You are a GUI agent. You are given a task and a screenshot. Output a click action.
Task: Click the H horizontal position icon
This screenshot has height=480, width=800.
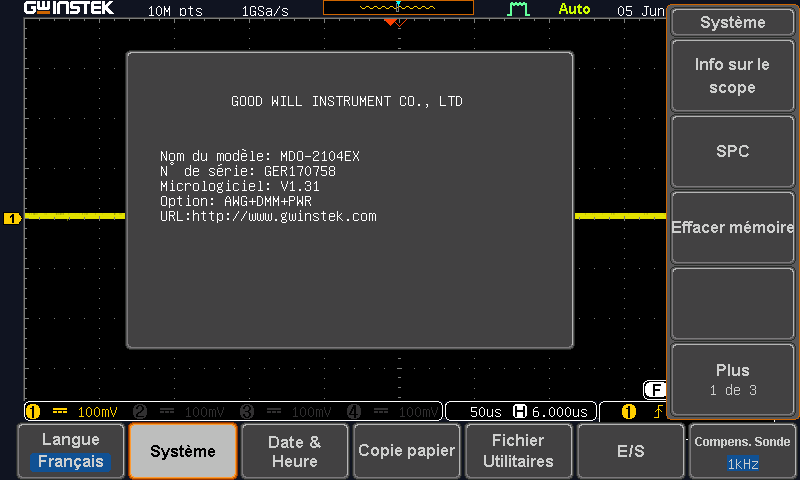519,411
